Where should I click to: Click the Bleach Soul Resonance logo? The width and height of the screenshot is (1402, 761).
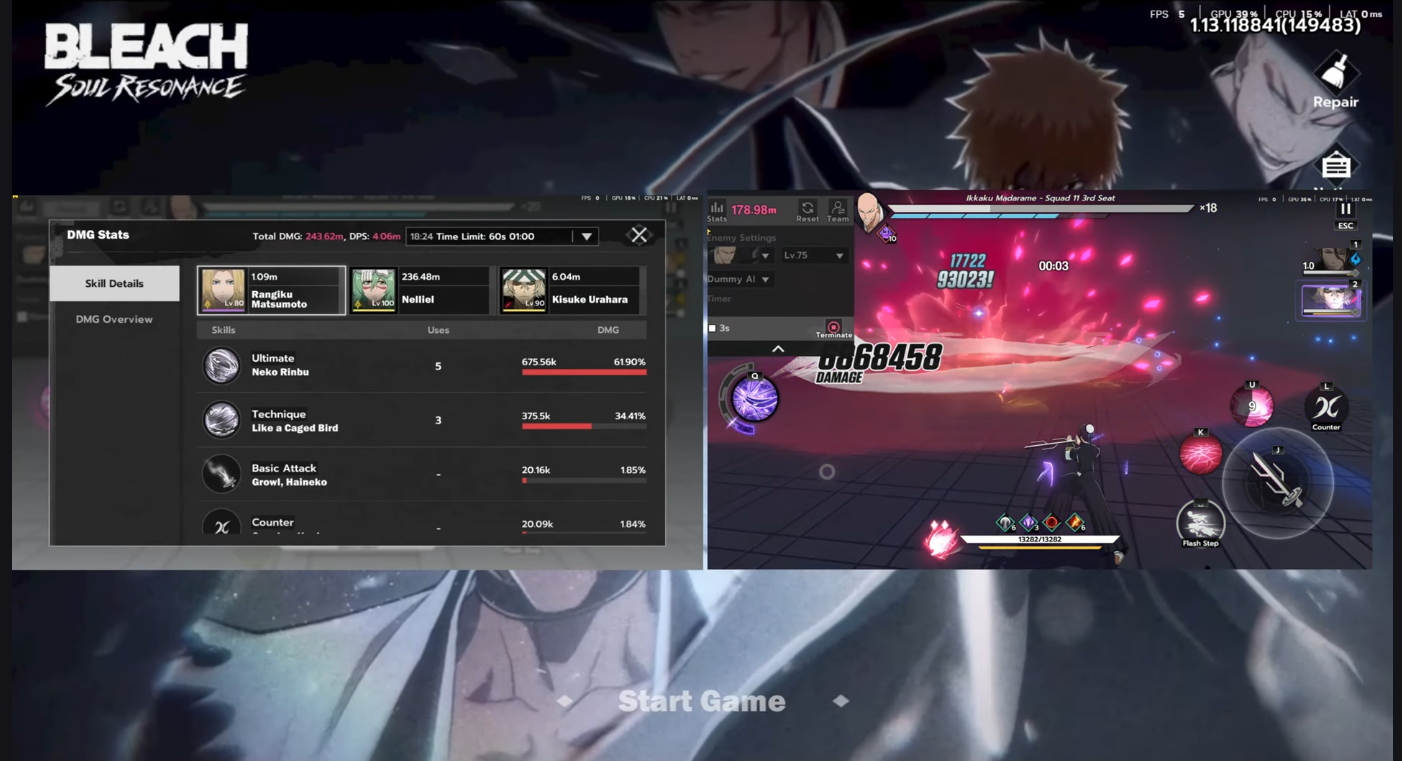click(x=146, y=63)
